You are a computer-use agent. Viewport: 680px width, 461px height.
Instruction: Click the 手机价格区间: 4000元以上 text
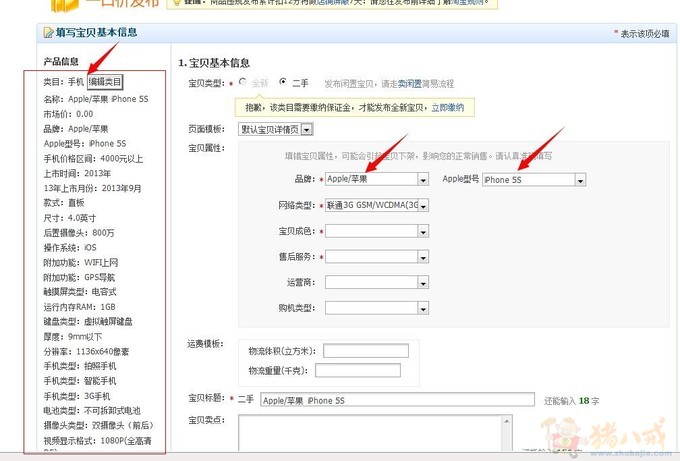coord(93,159)
